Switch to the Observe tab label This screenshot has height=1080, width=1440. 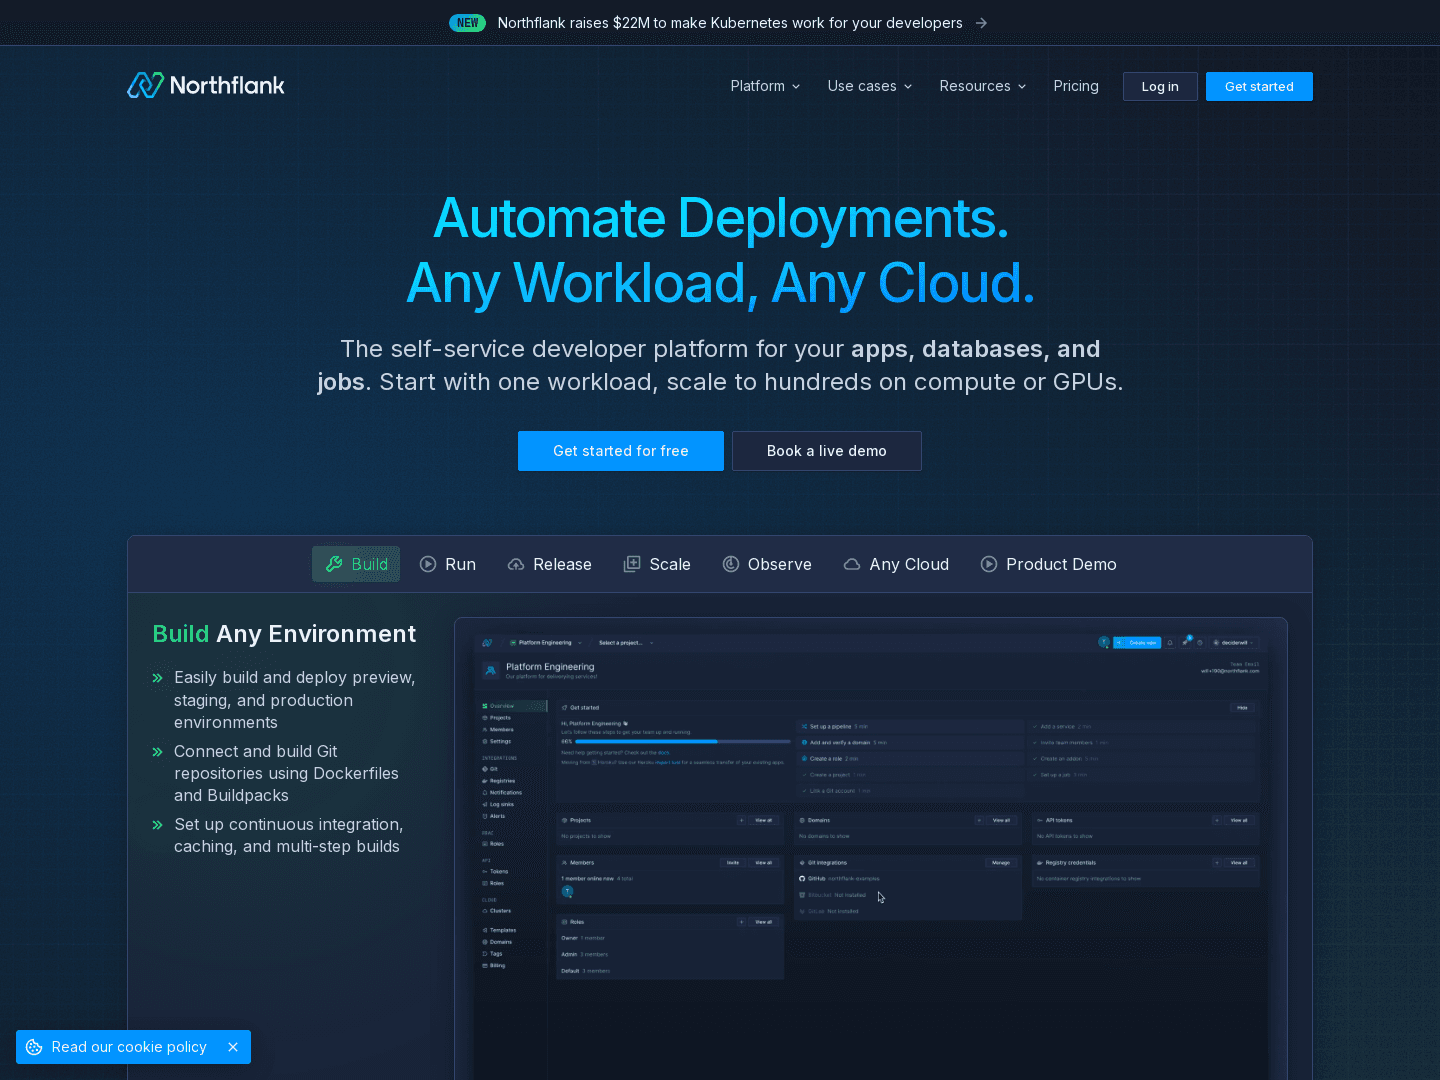pyautogui.click(x=780, y=564)
